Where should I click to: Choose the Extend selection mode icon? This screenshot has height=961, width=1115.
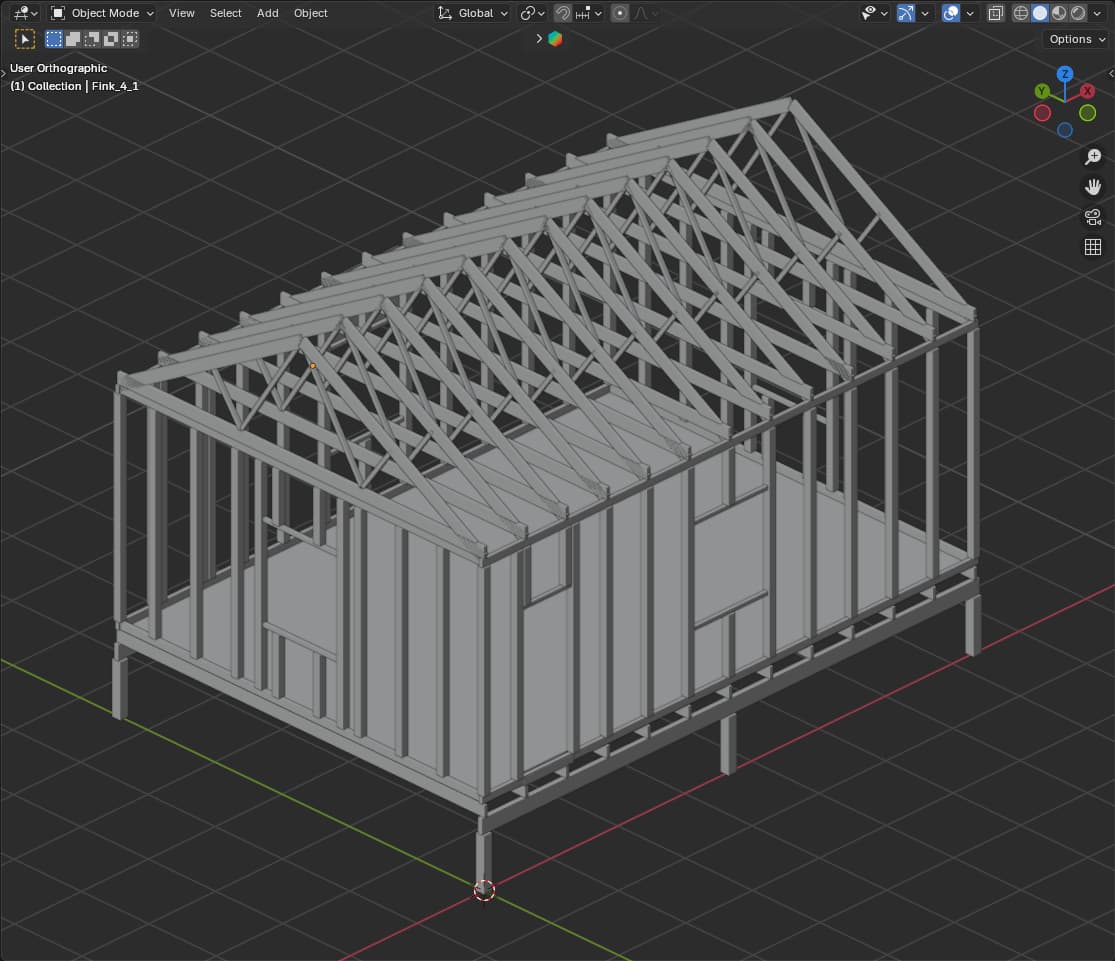point(73,39)
